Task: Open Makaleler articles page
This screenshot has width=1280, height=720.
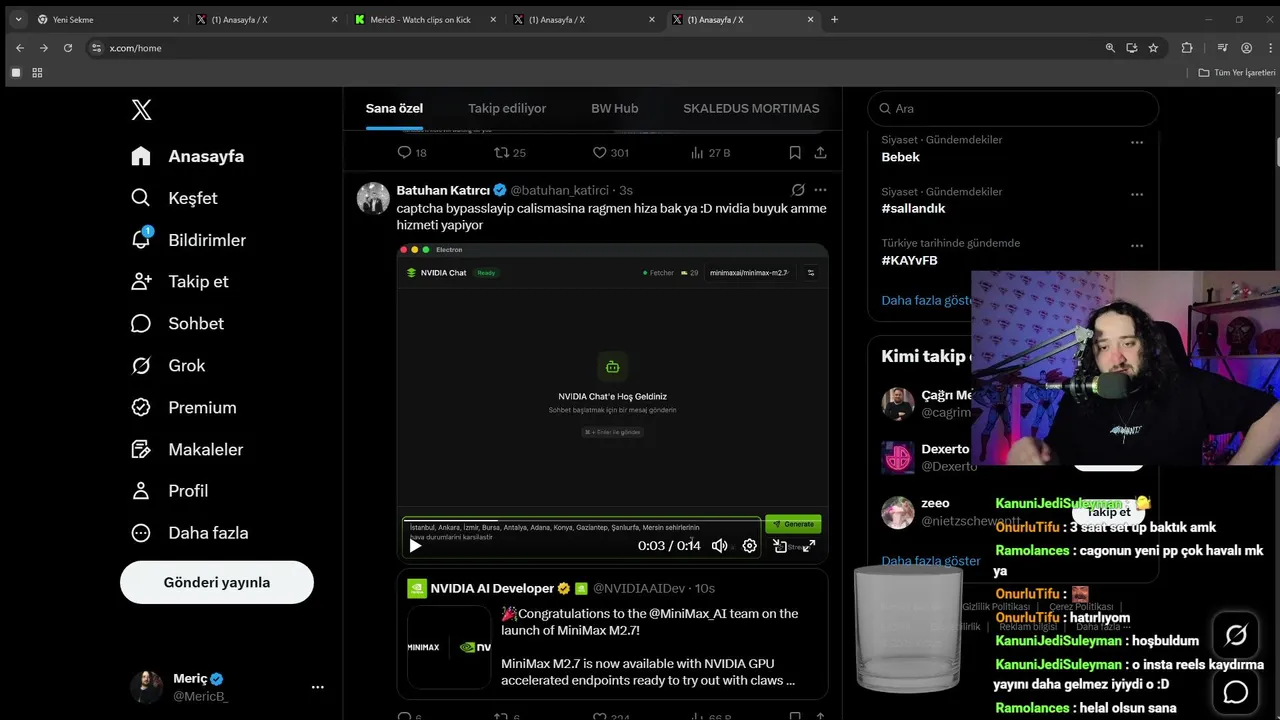Action: pyautogui.click(x=187, y=449)
